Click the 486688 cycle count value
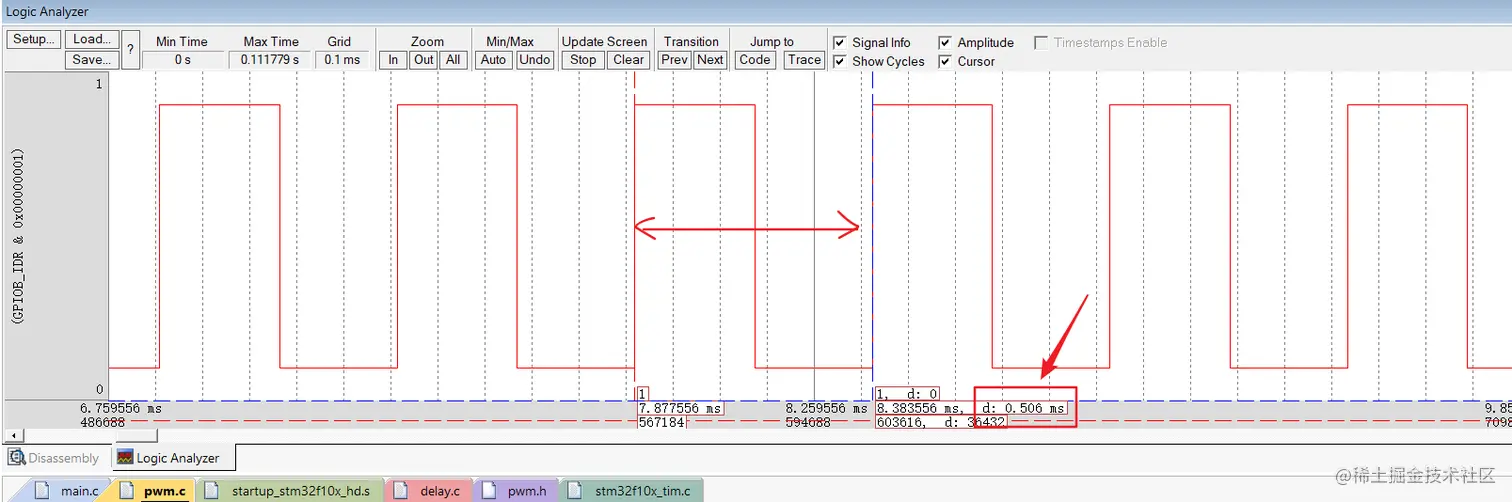1512x502 pixels. pos(103,423)
